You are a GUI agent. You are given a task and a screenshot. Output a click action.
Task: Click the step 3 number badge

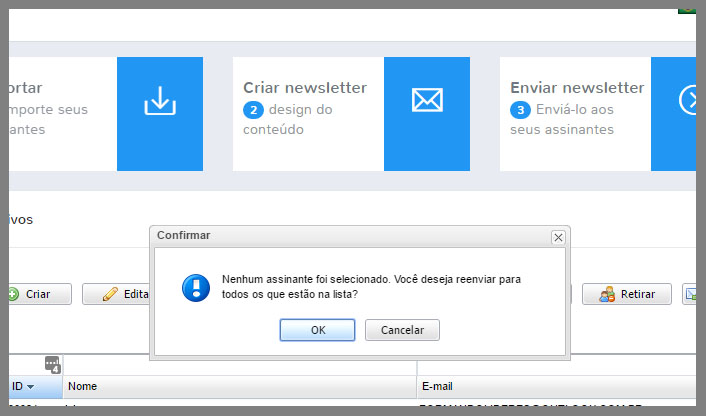(520, 110)
